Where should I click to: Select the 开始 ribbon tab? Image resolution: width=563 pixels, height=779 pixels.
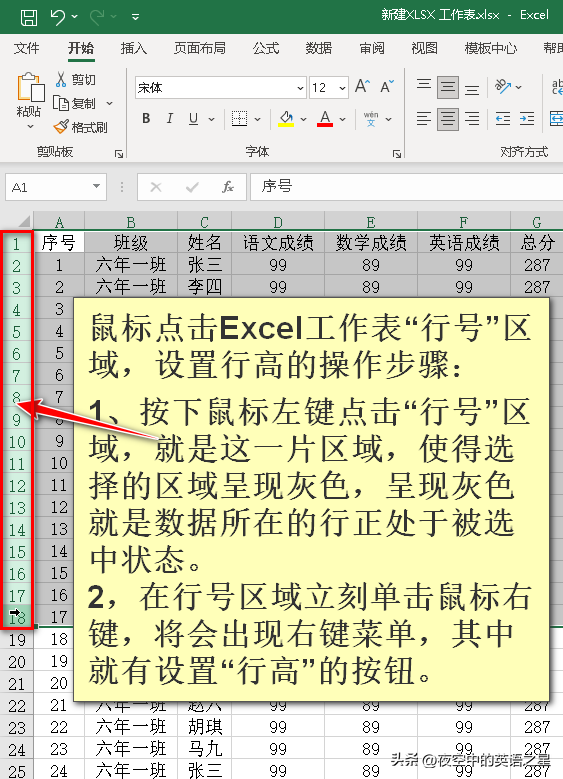(81, 48)
